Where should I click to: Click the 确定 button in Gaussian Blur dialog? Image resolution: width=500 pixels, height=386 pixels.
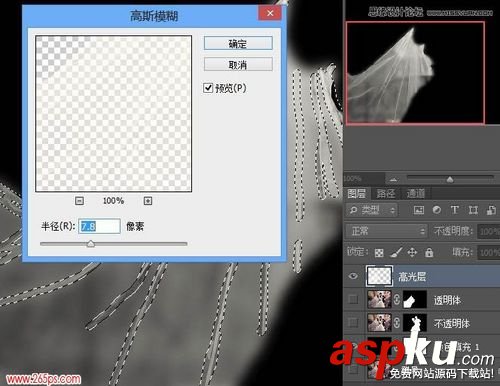point(238,43)
